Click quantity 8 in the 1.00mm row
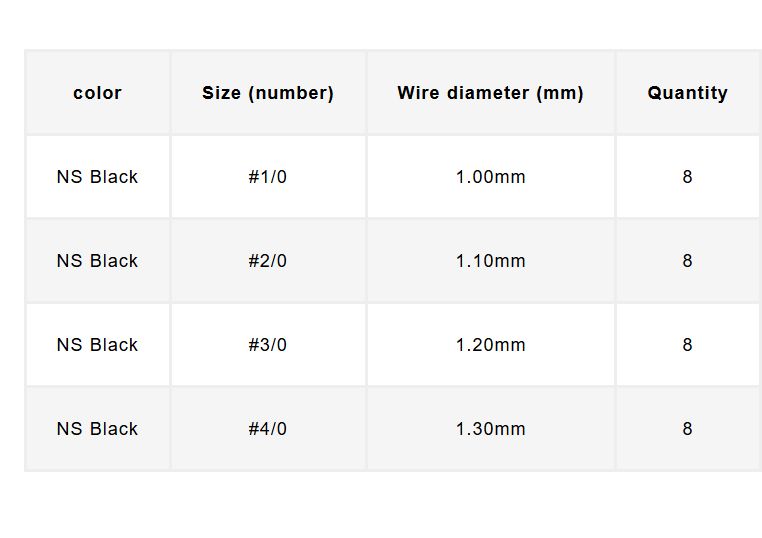 click(x=687, y=177)
